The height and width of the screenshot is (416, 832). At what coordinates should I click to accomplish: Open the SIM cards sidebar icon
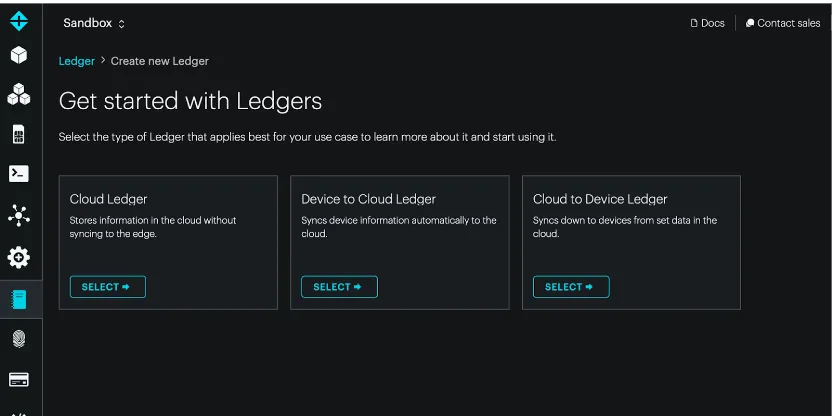click(19, 134)
